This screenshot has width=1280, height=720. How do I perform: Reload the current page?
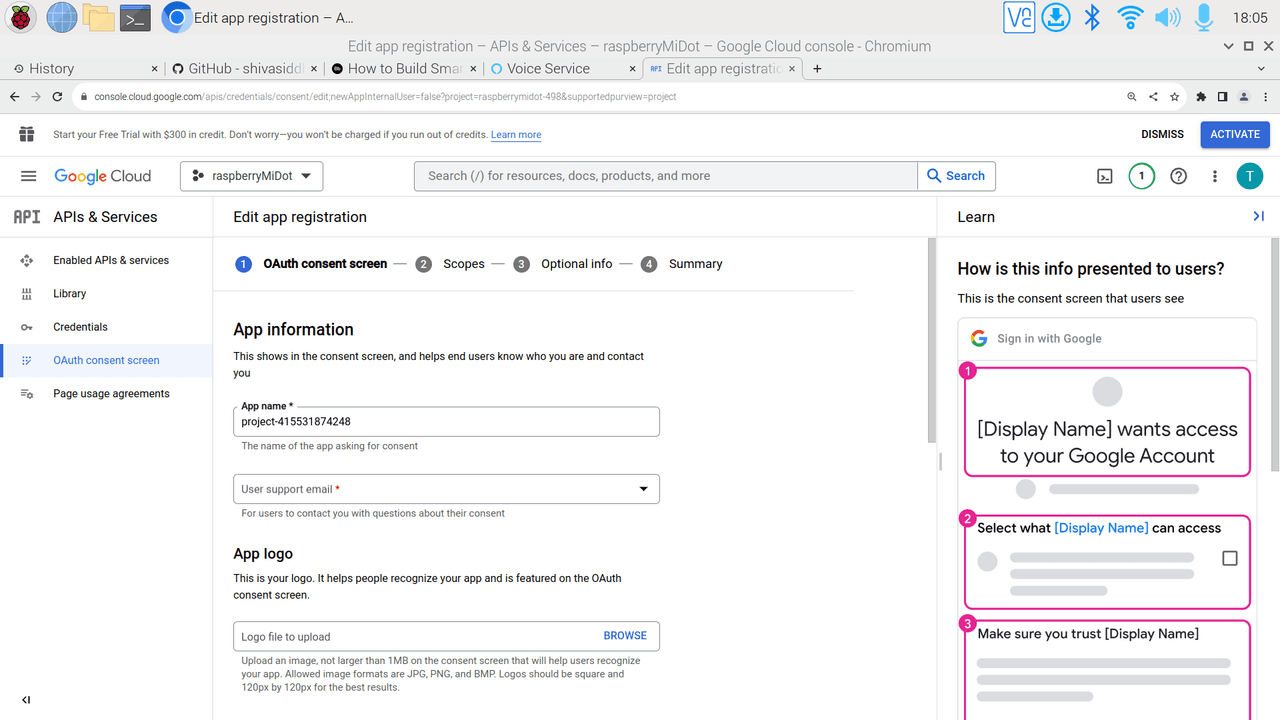coord(57,97)
